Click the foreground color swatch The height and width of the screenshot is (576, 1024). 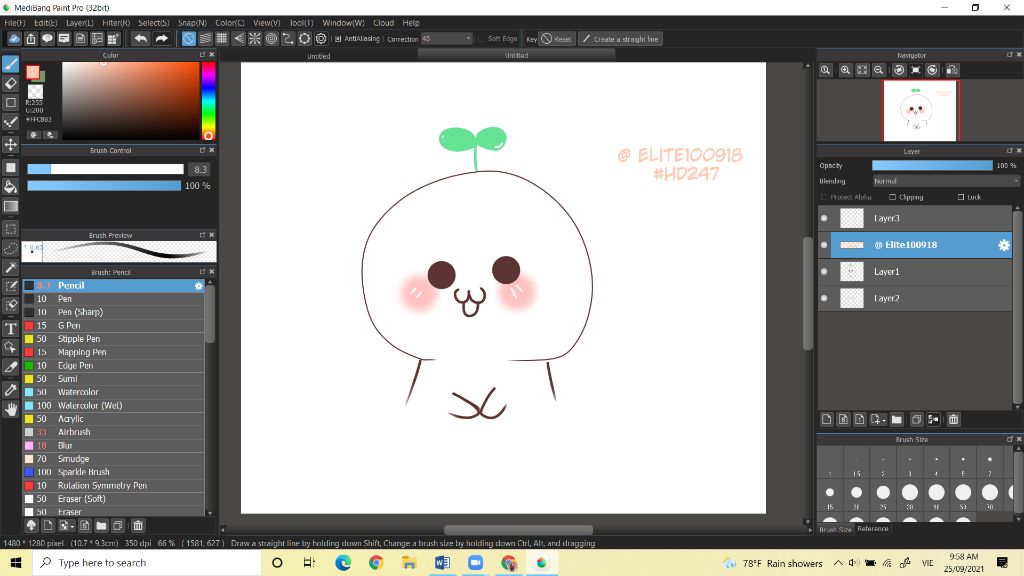pos(33,72)
